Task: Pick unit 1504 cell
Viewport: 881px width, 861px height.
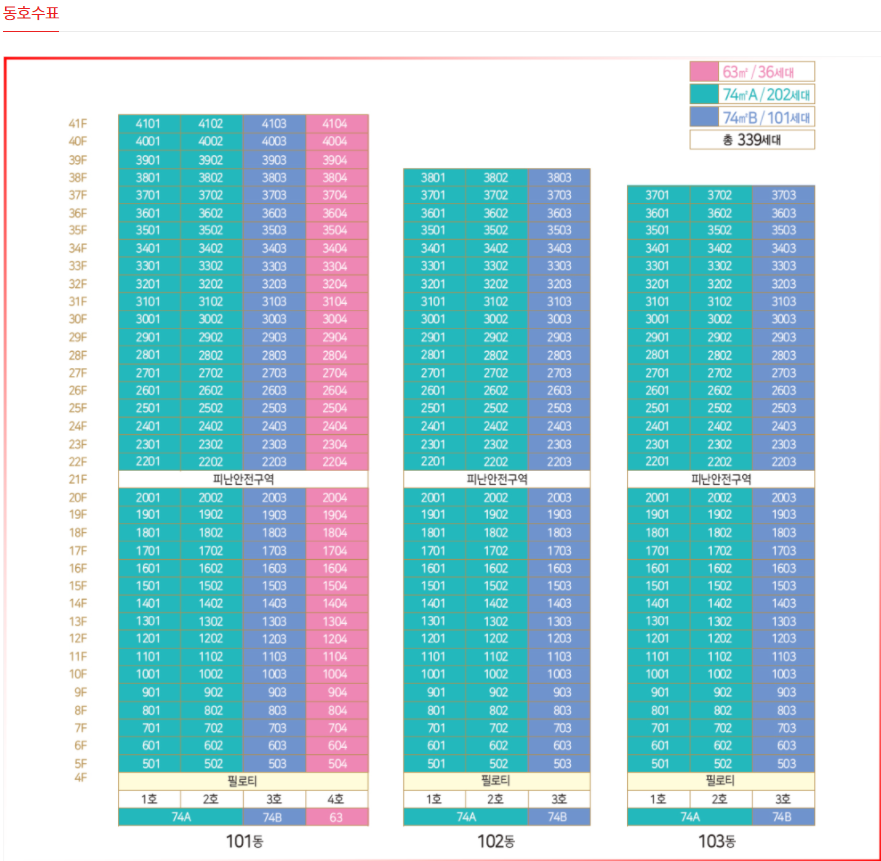Action: 337,586
